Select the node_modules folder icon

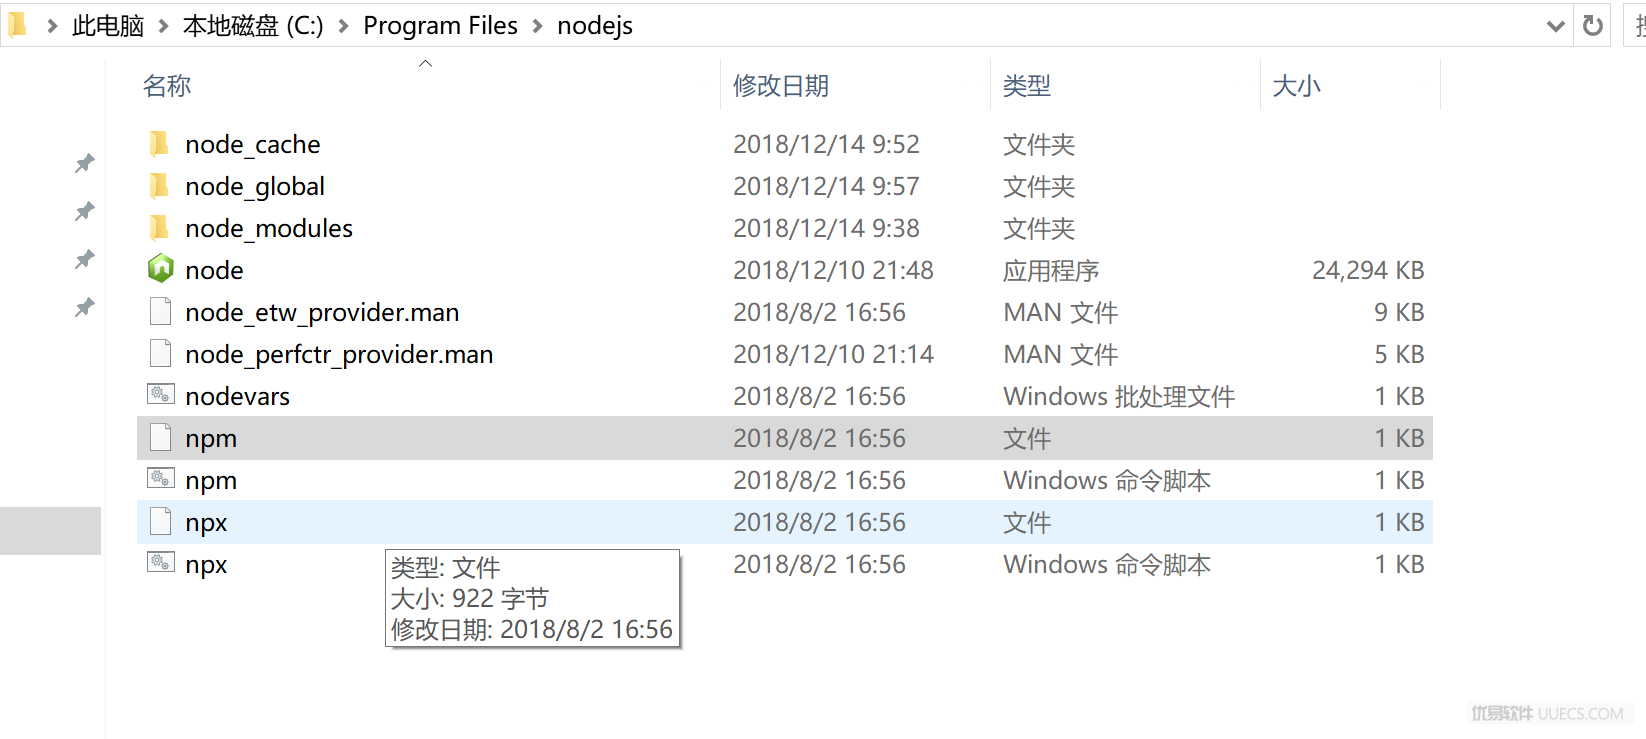160,228
